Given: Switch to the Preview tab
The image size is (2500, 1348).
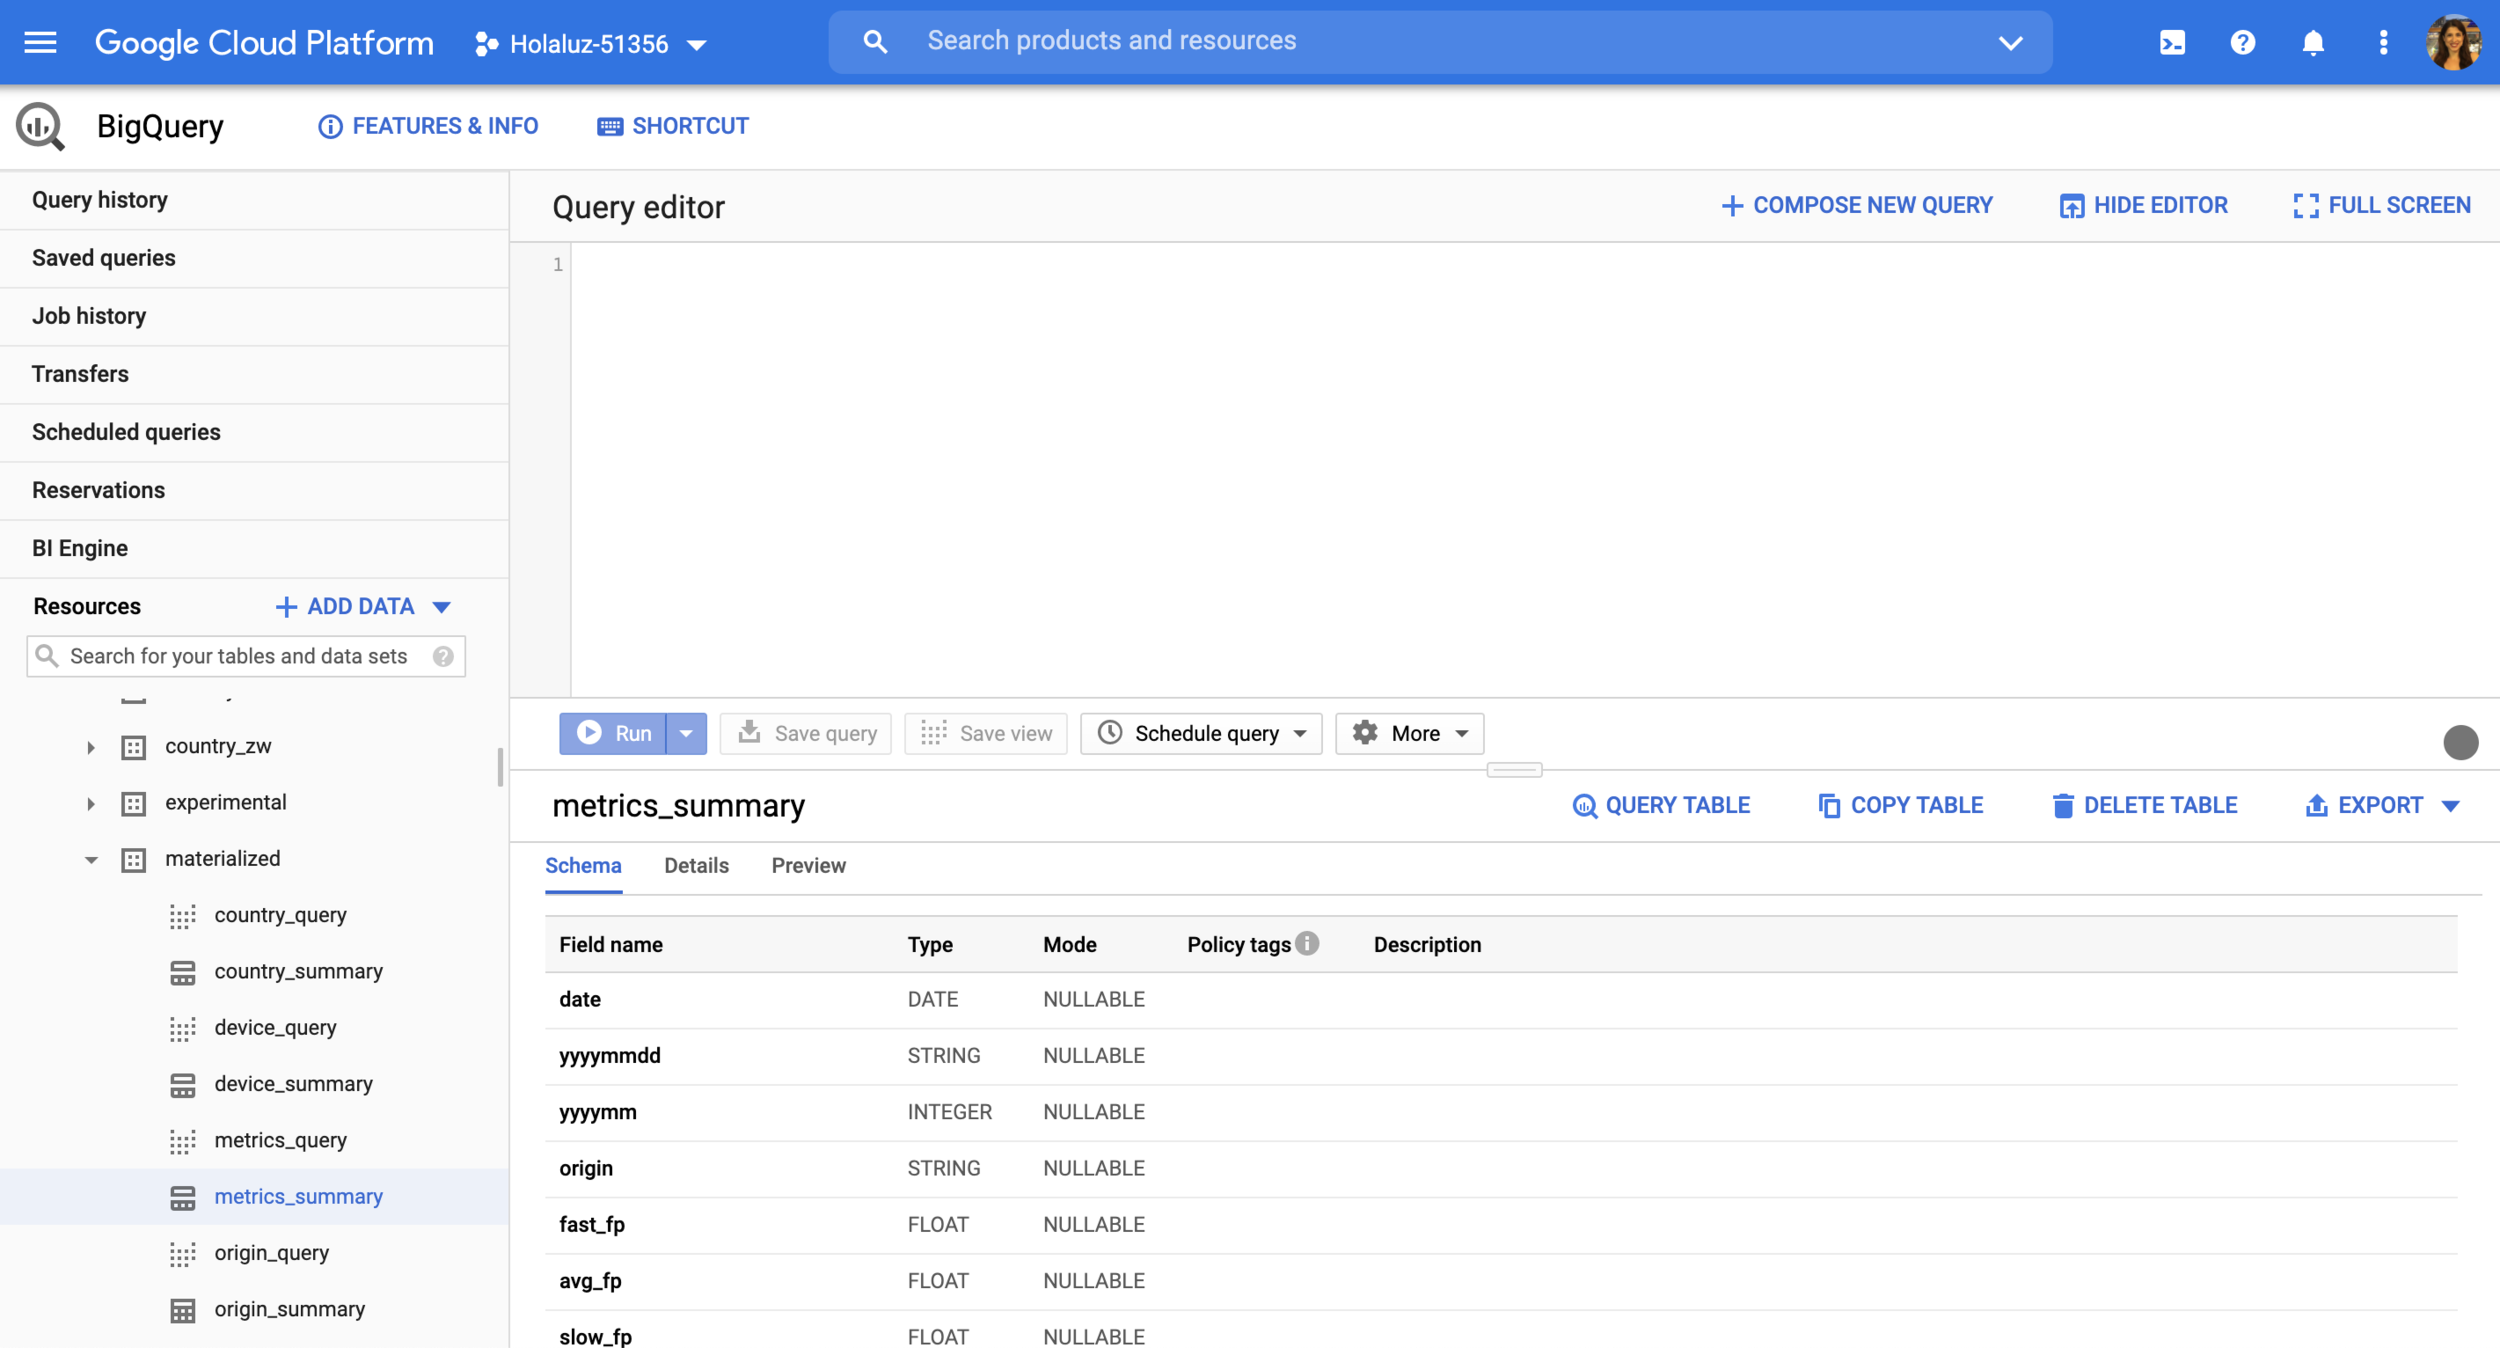Looking at the screenshot, I should point(808,865).
